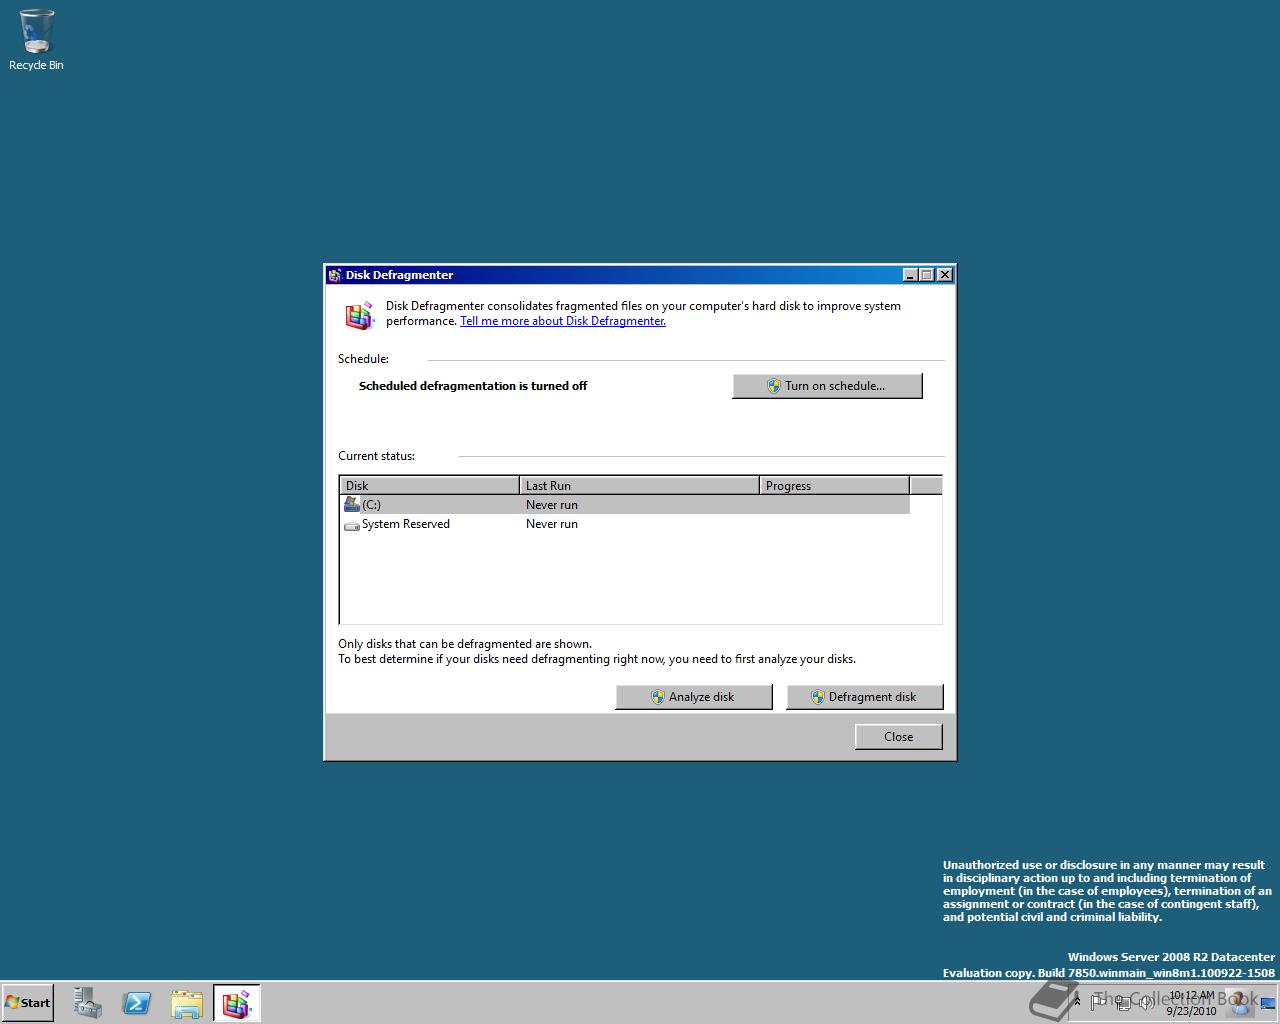The image size is (1280, 1024).
Task: Open Server Manager from taskbar
Action: (87, 1003)
